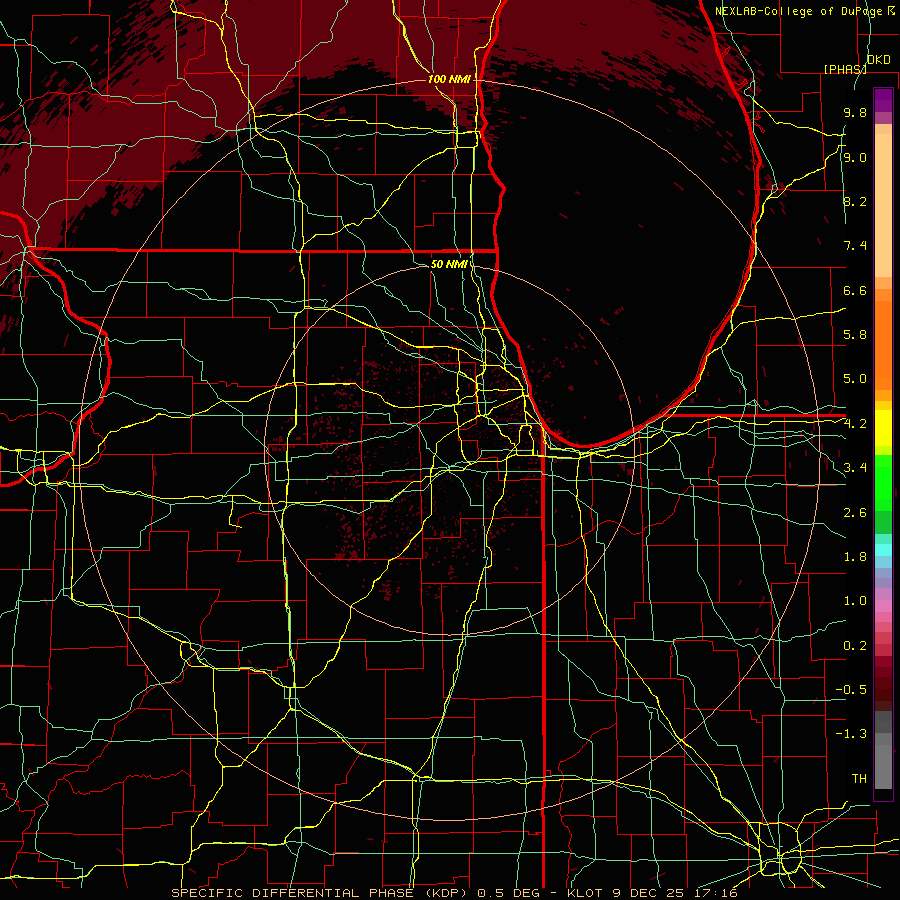The image size is (900, 900).
Task: Click the 1.8 legend value
Action: pos(855,557)
